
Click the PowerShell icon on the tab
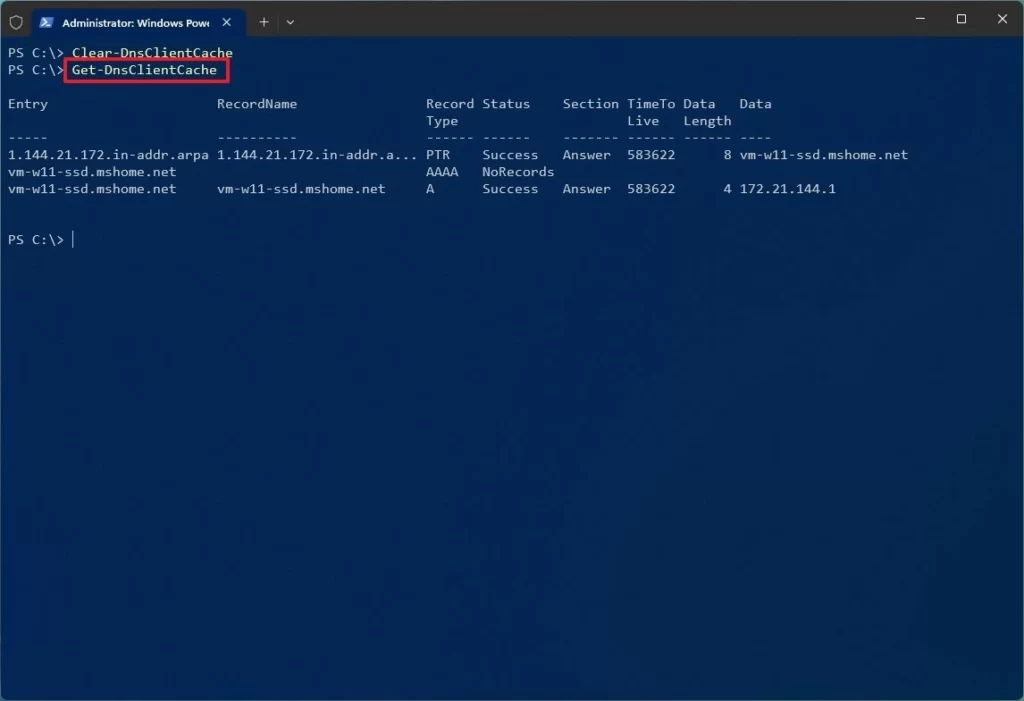click(x=46, y=22)
